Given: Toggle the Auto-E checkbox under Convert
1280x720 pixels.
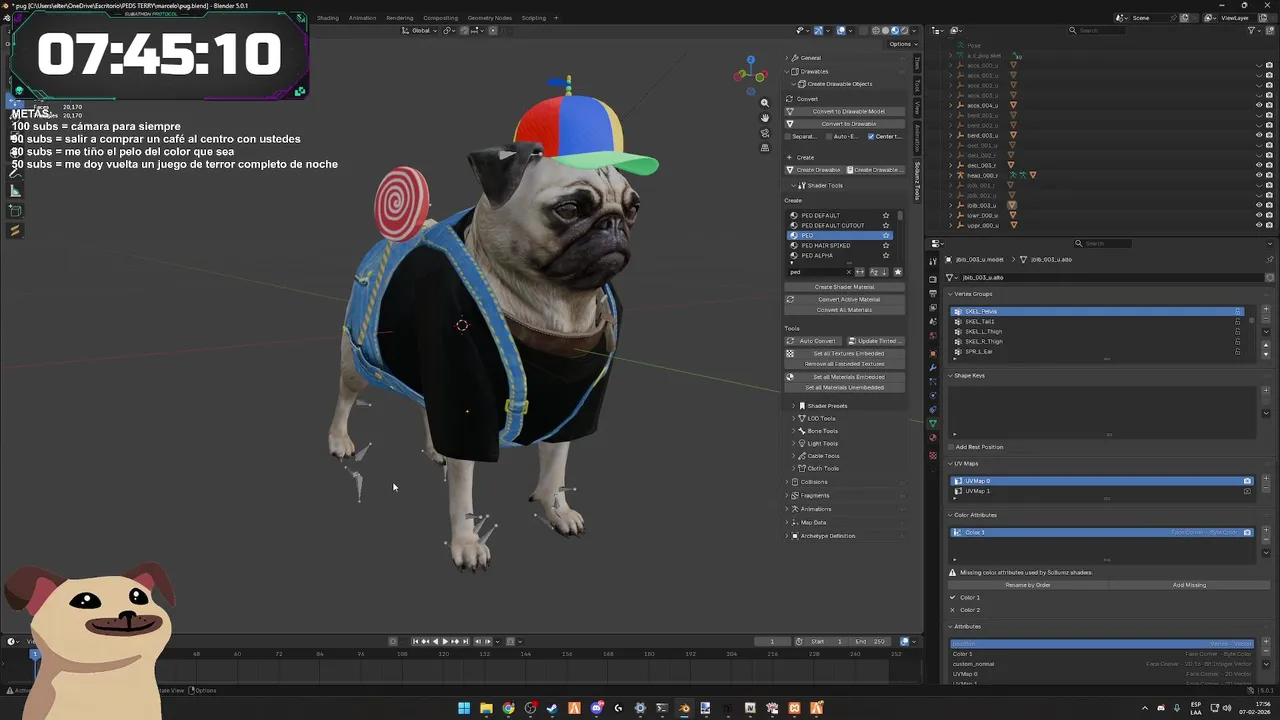Looking at the screenshot, I should pyautogui.click(x=829, y=136).
